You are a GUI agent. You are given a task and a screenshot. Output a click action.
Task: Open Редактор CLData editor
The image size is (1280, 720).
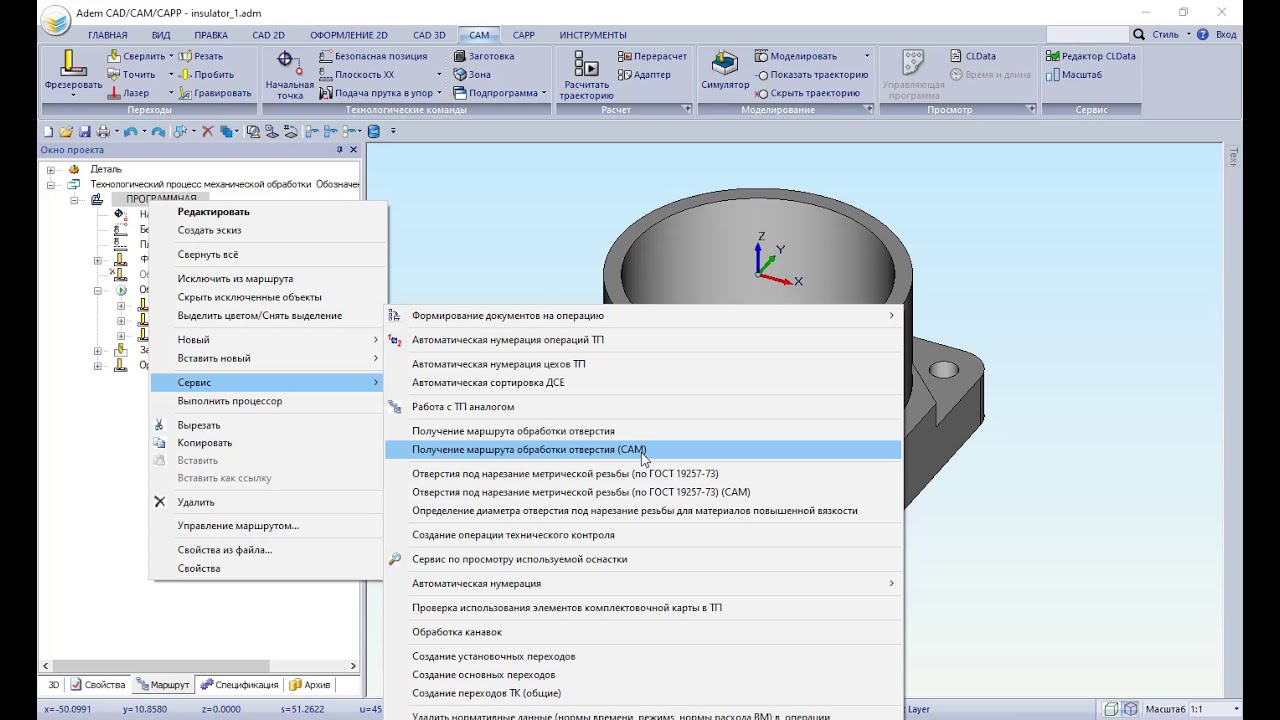pyautogui.click(x=1090, y=56)
